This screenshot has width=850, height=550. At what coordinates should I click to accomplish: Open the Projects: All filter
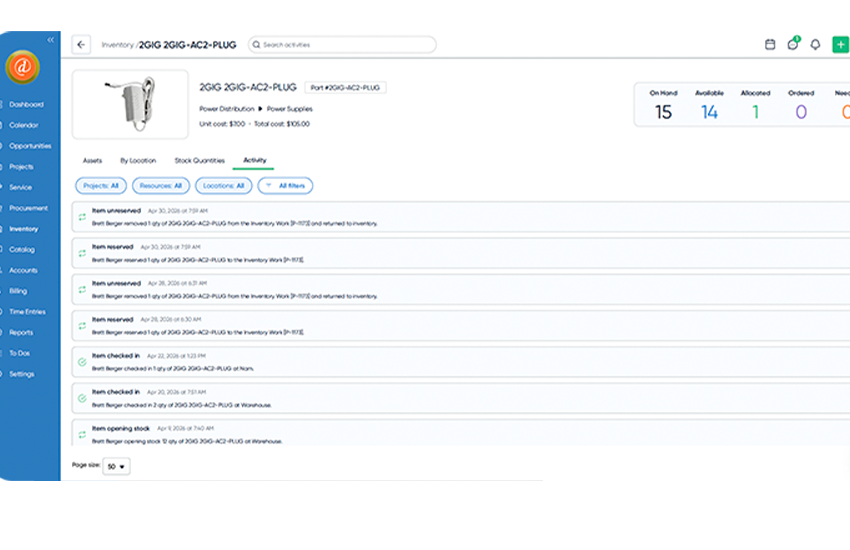(x=101, y=186)
